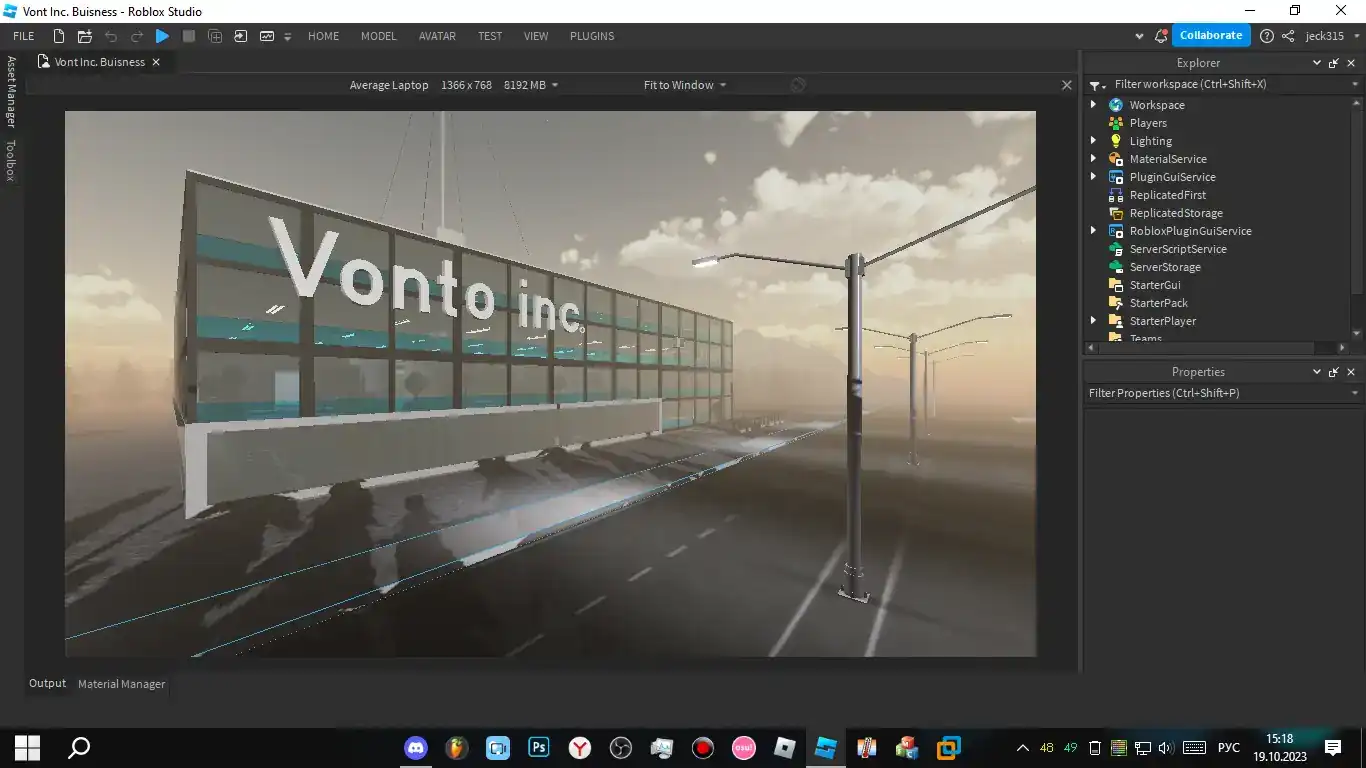
Task: Open Discord from the taskbar
Action: (416, 747)
